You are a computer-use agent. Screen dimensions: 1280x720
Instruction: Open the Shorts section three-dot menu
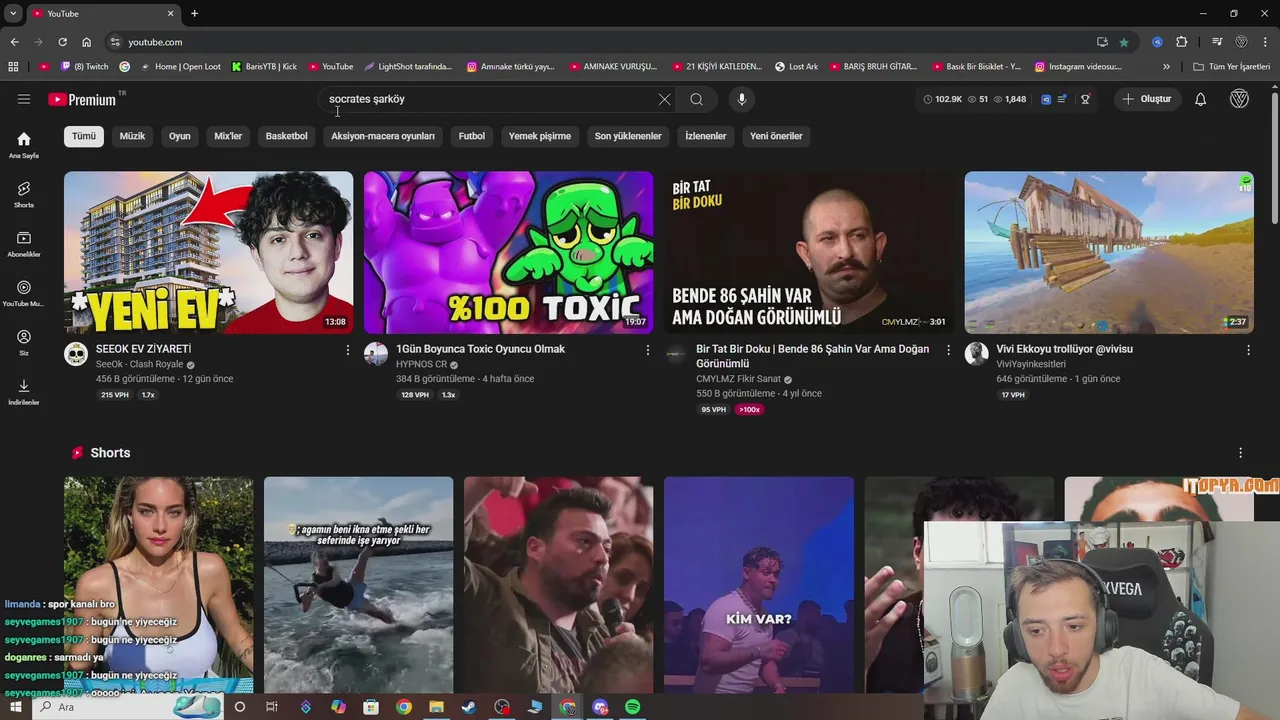[x=1240, y=453]
